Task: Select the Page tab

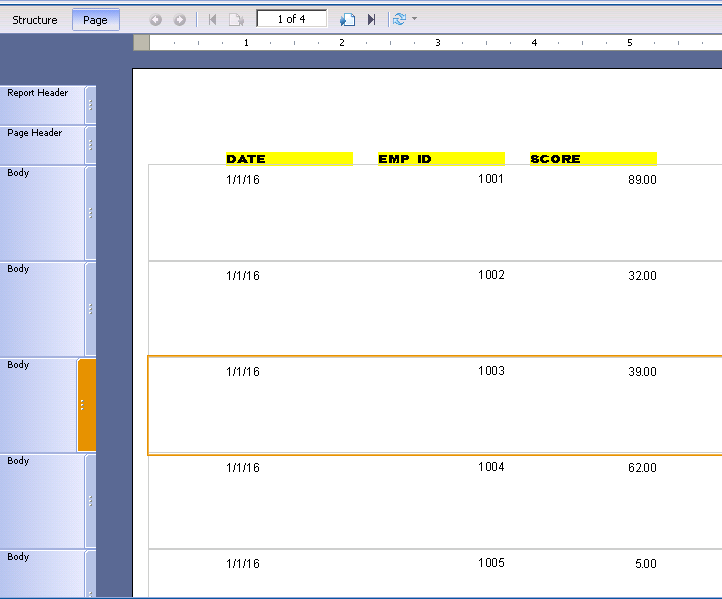Action: 95,20
